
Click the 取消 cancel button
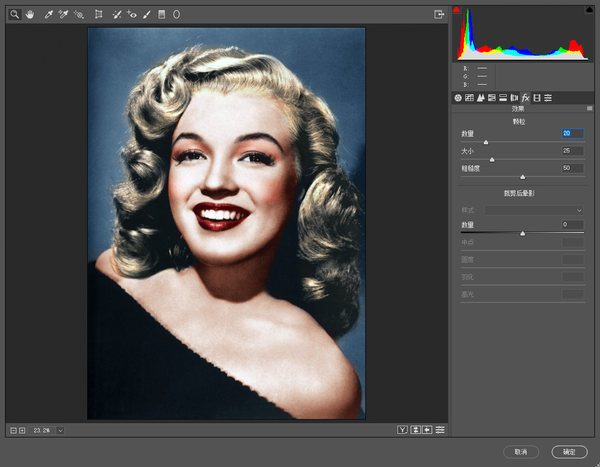[x=522, y=451]
